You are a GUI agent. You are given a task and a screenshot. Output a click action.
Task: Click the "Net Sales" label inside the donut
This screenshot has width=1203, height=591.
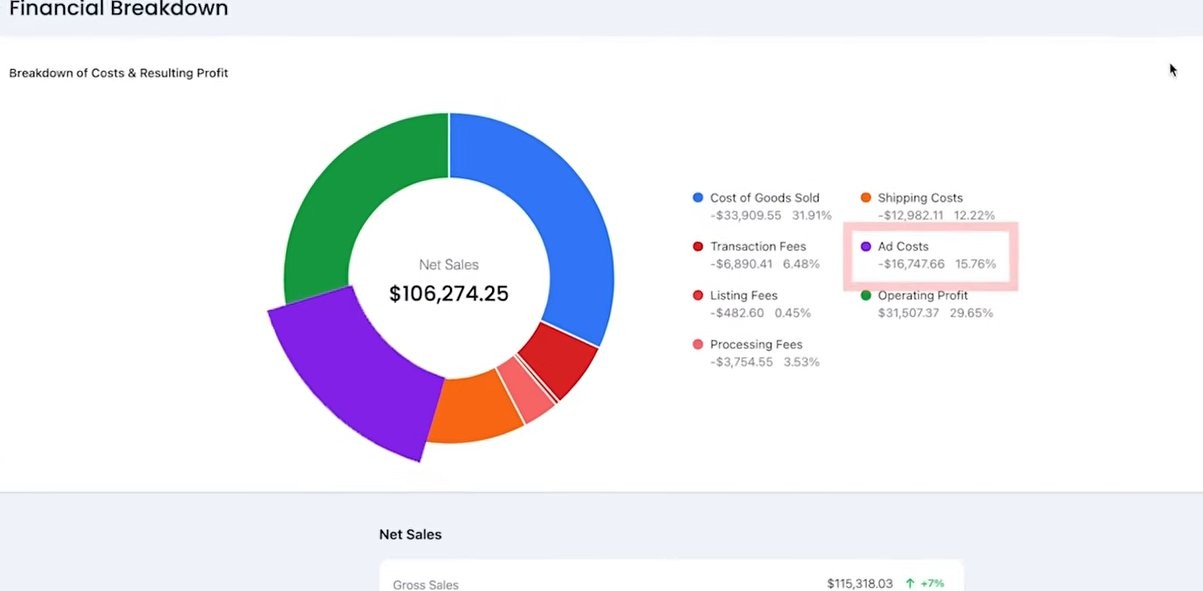tap(449, 265)
